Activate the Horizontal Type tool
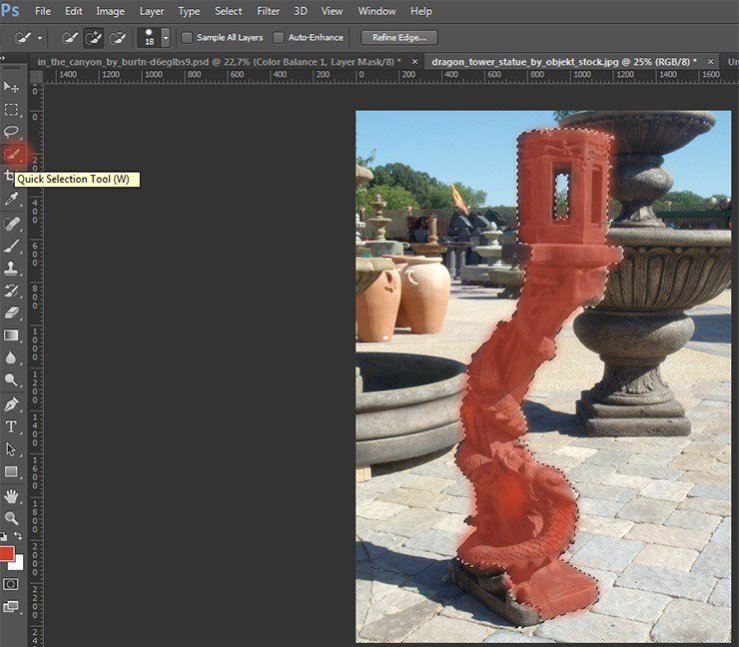 pyautogui.click(x=12, y=427)
